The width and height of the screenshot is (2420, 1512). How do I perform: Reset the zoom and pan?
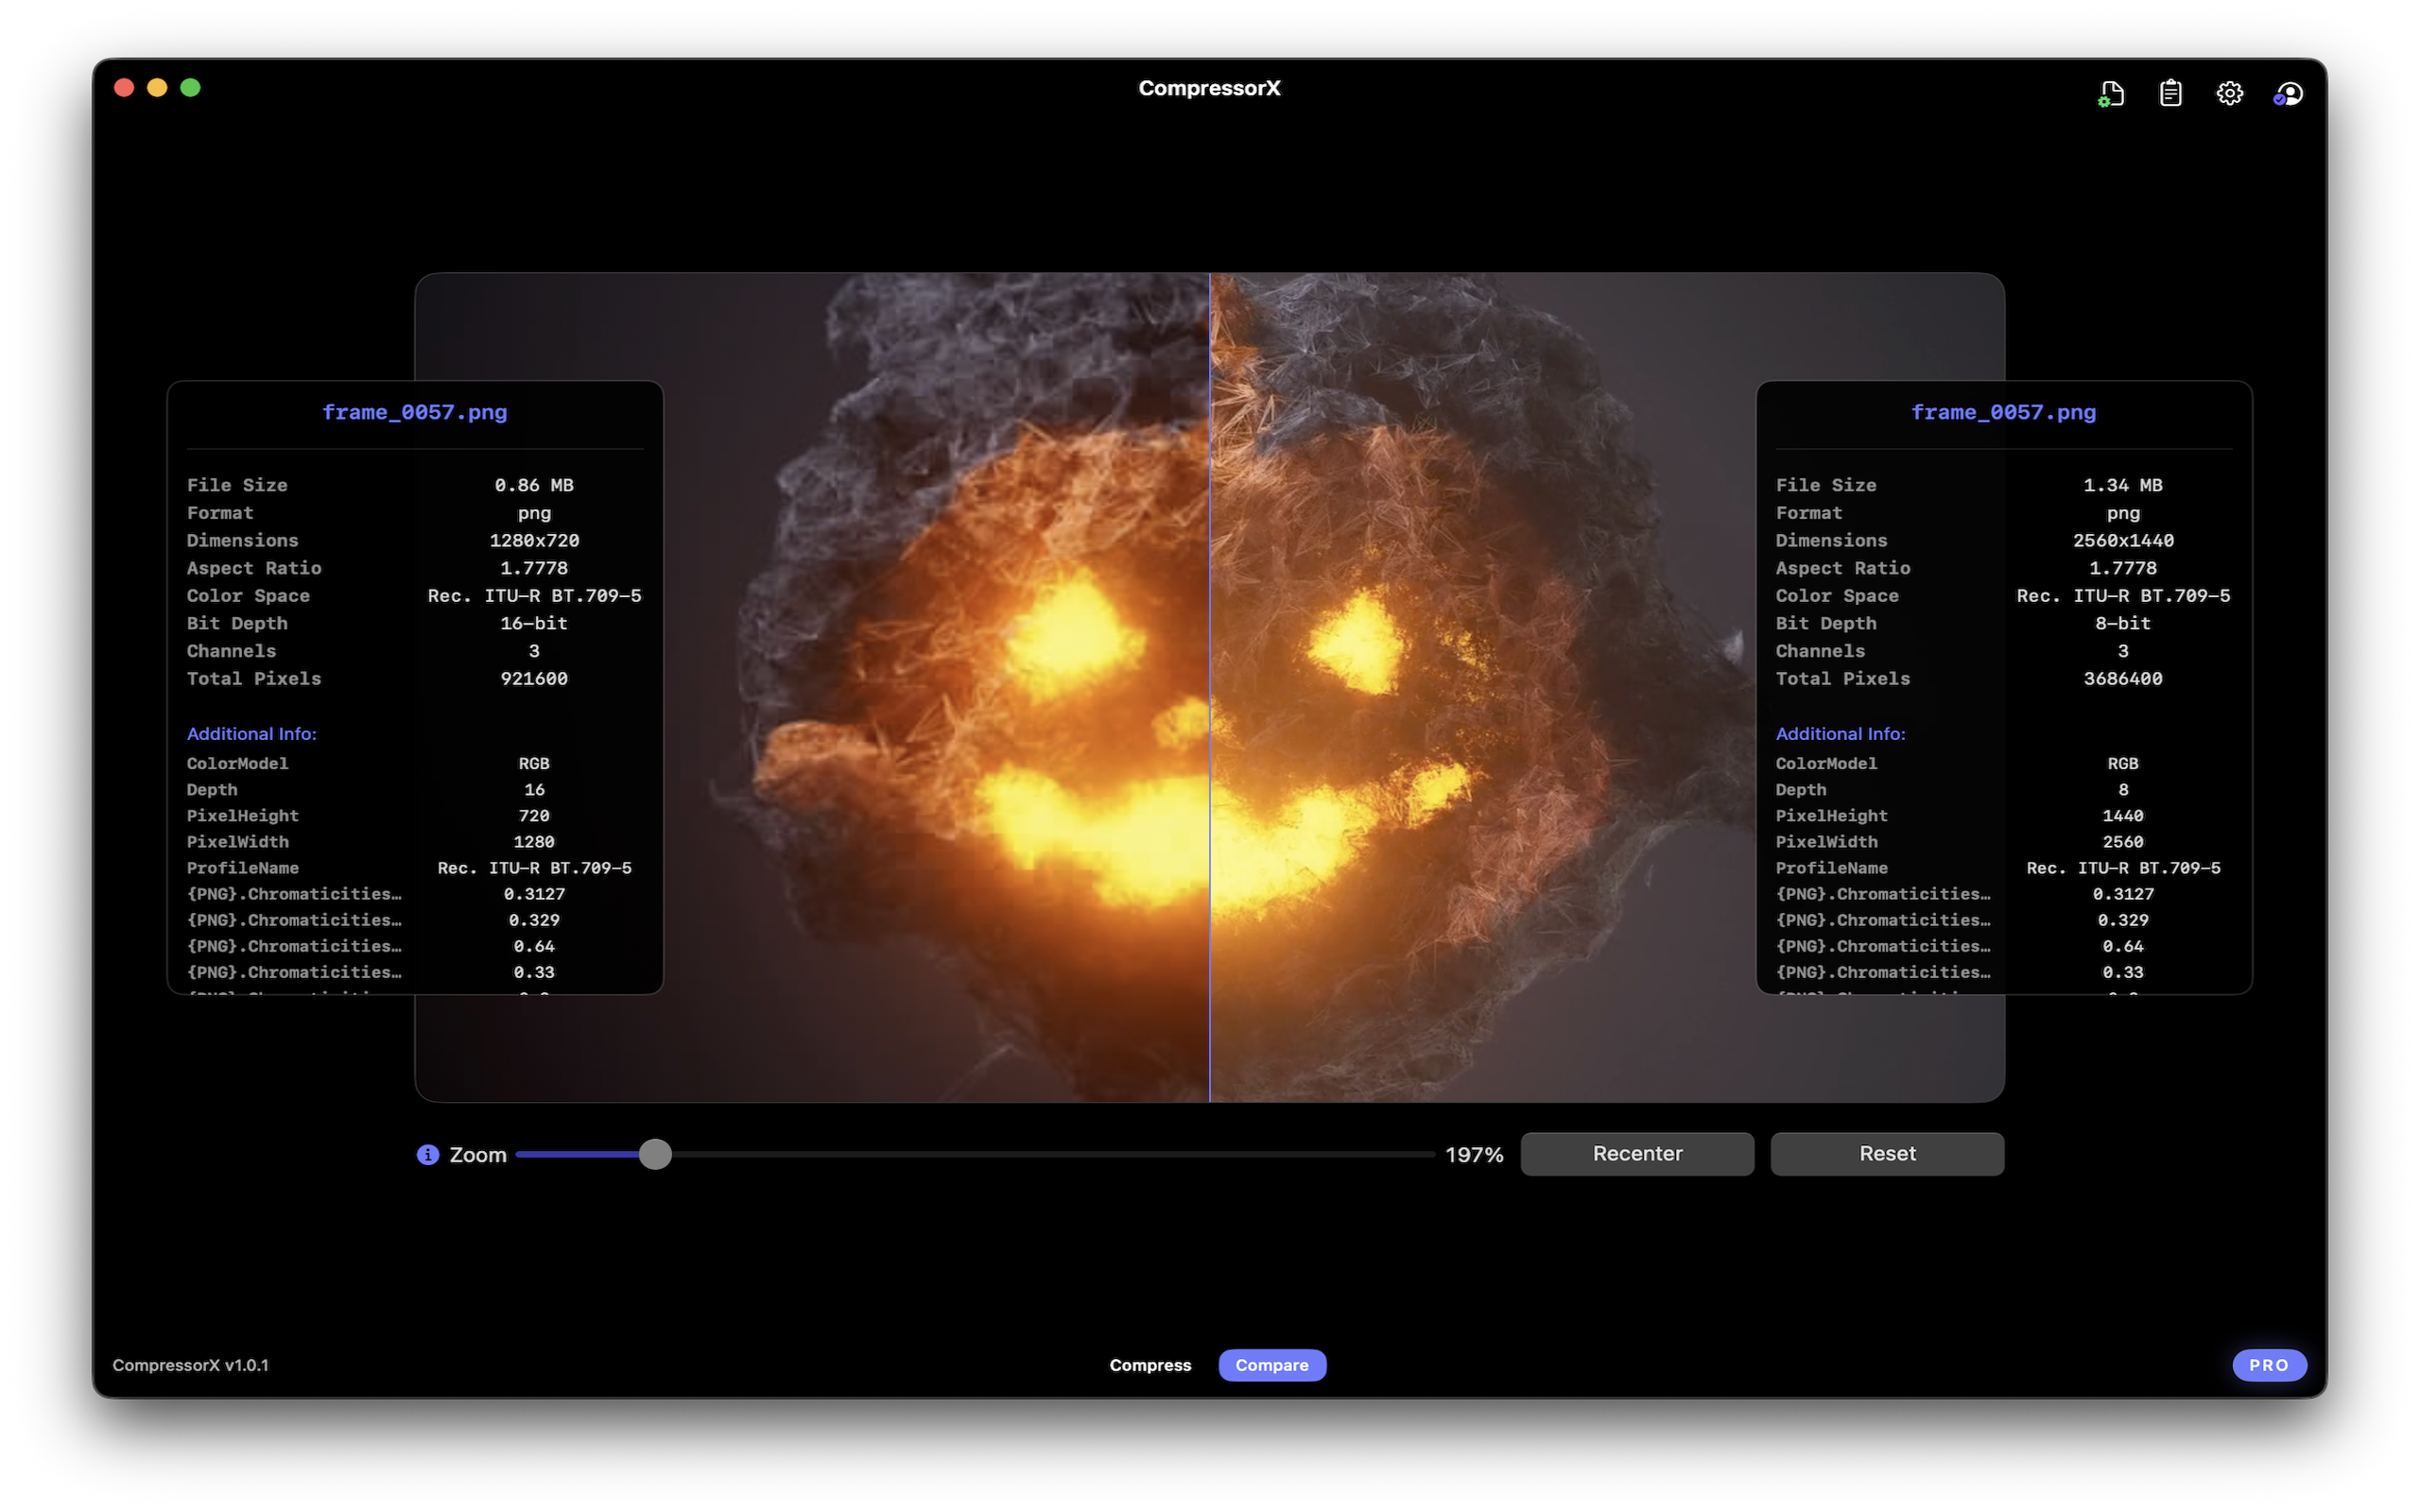click(x=1886, y=1153)
